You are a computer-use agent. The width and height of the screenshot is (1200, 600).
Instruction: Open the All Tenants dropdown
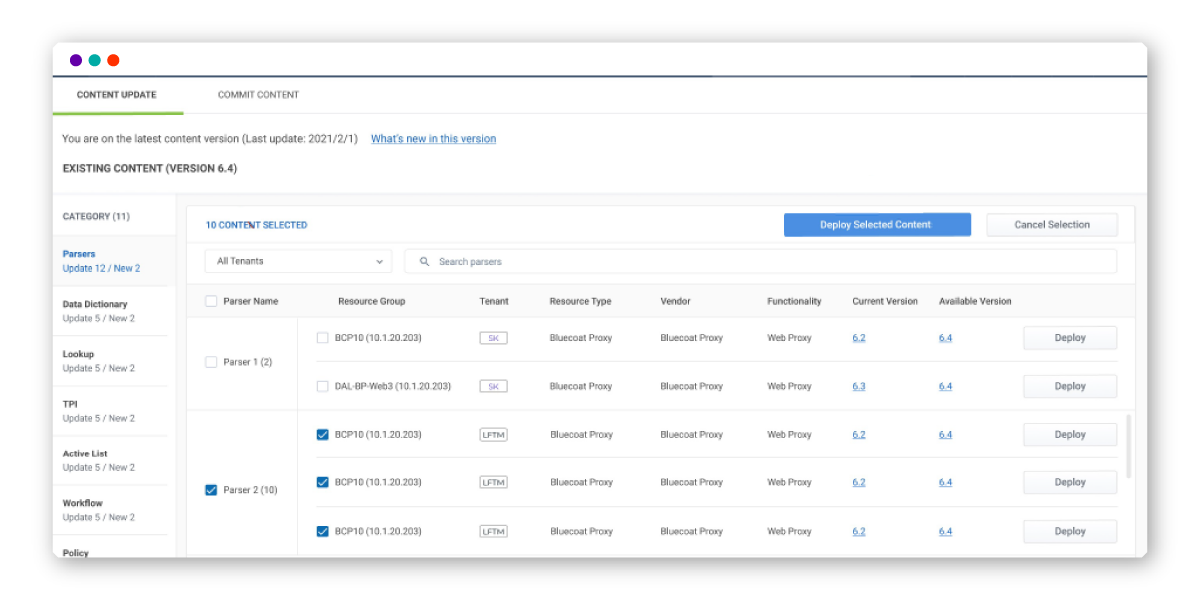coord(298,261)
